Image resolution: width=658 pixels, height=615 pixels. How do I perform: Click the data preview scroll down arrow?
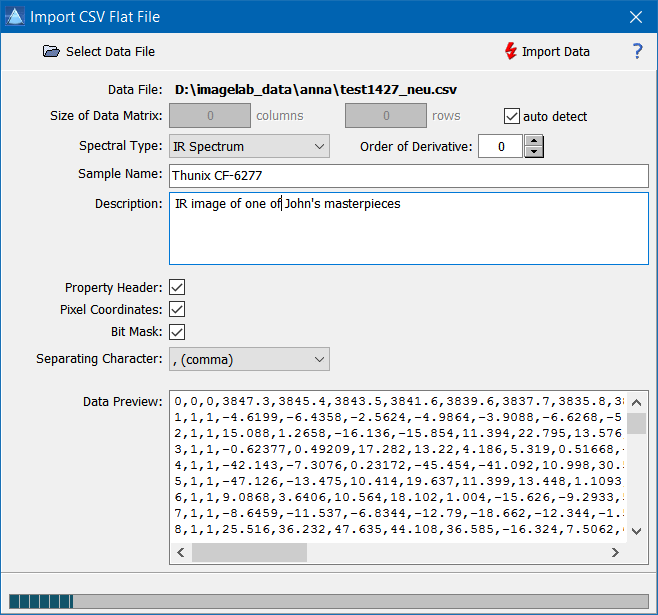[637, 531]
